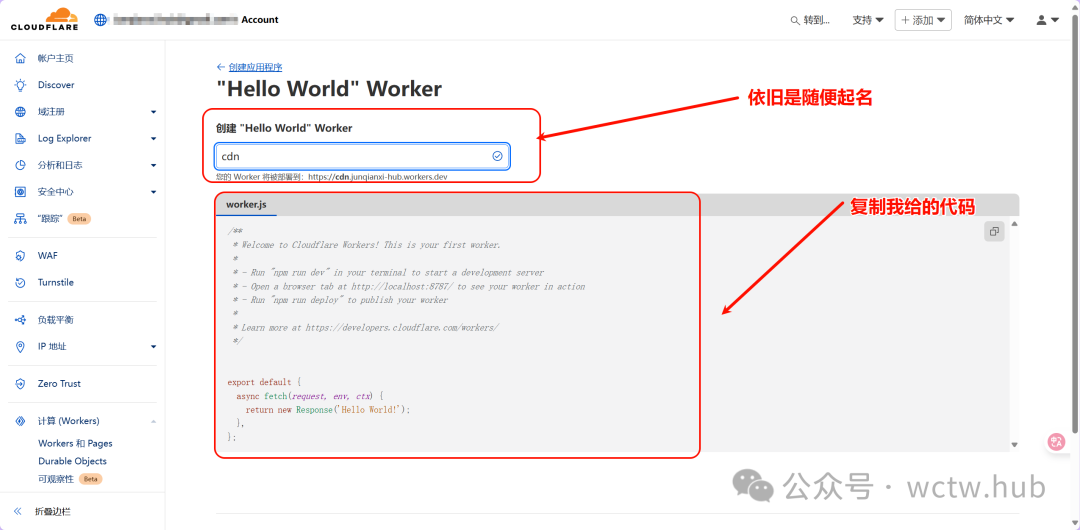Expand the 域注册 sidebar section
The height and width of the screenshot is (530, 1080).
coord(153,112)
